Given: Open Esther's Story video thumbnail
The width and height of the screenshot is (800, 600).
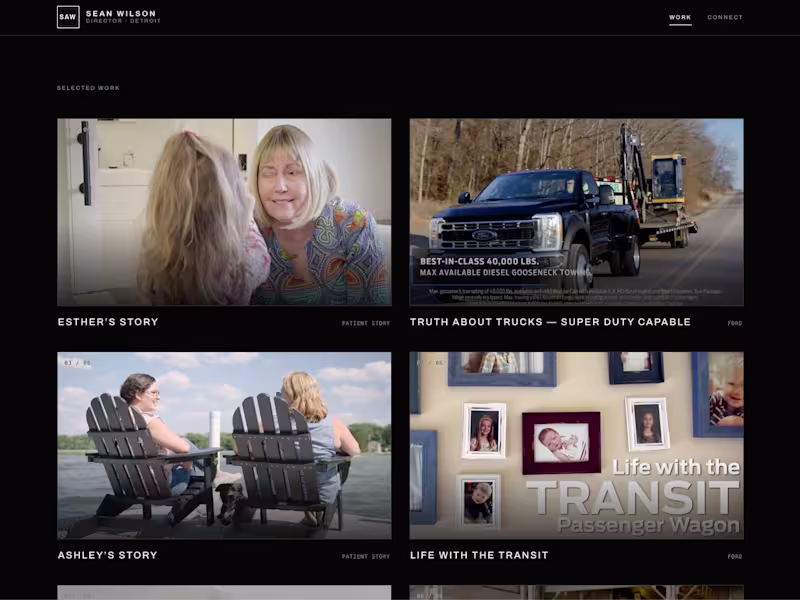Looking at the screenshot, I should click(x=224, y=212).
